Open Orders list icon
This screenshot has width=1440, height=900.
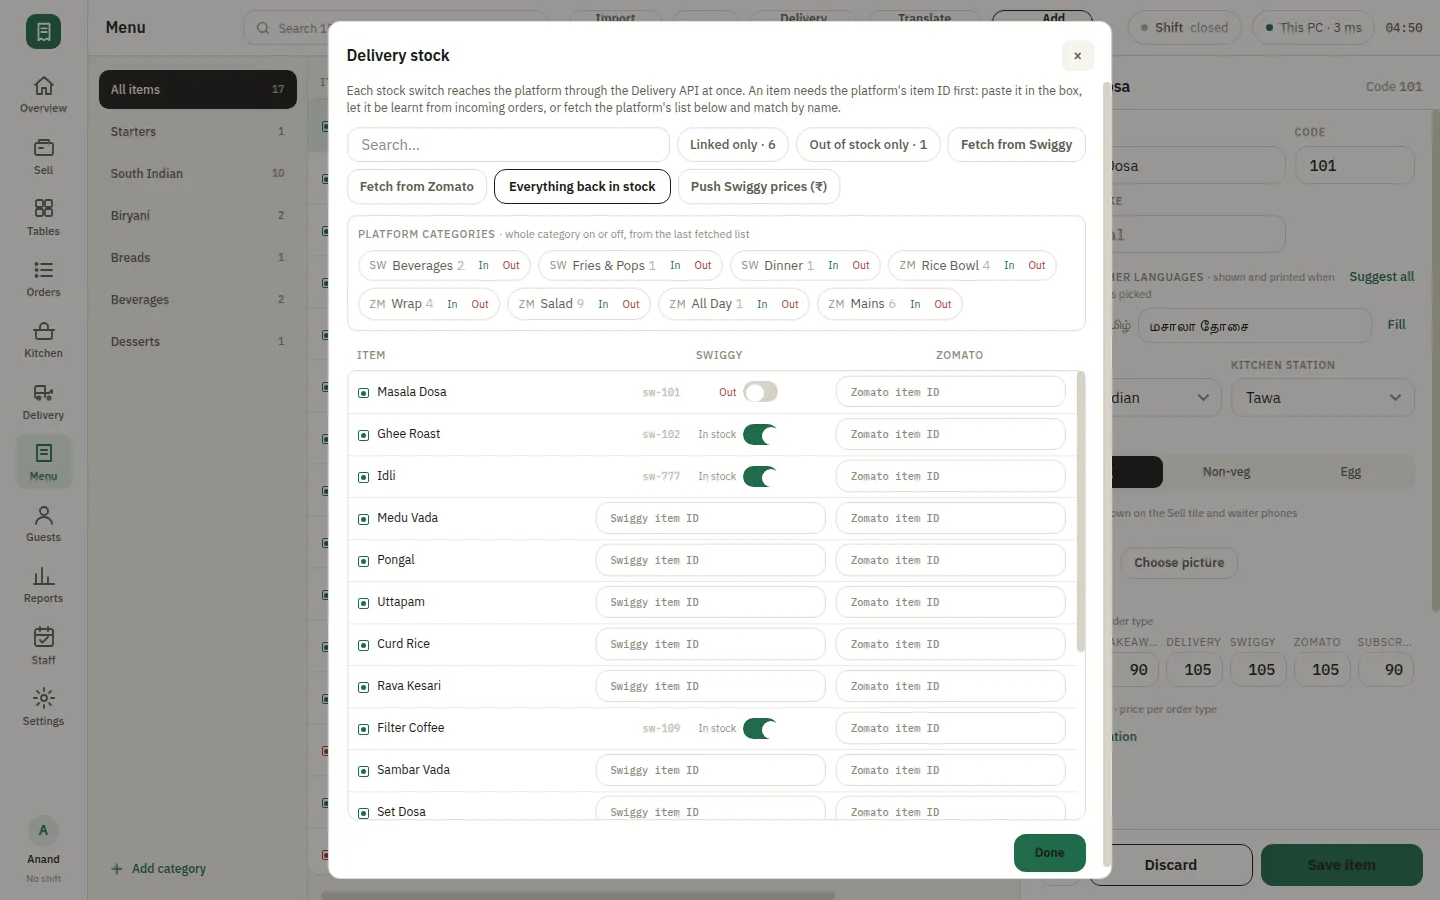[x=43, y=270]
